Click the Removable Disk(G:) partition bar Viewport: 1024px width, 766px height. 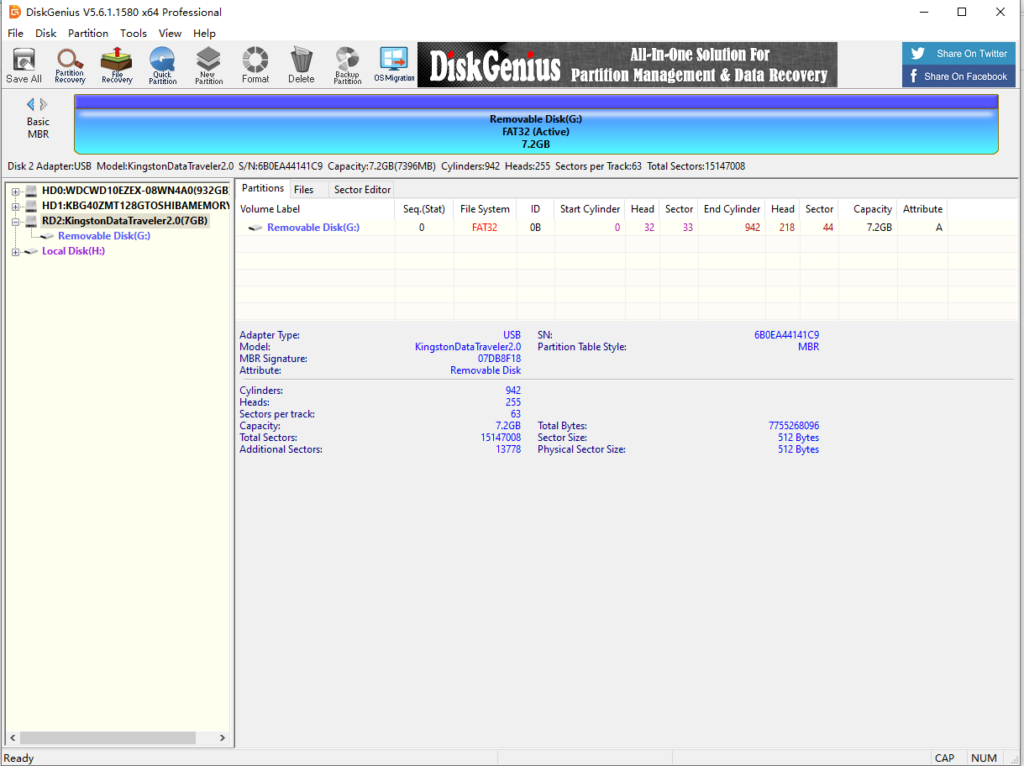tap(536, 125)
